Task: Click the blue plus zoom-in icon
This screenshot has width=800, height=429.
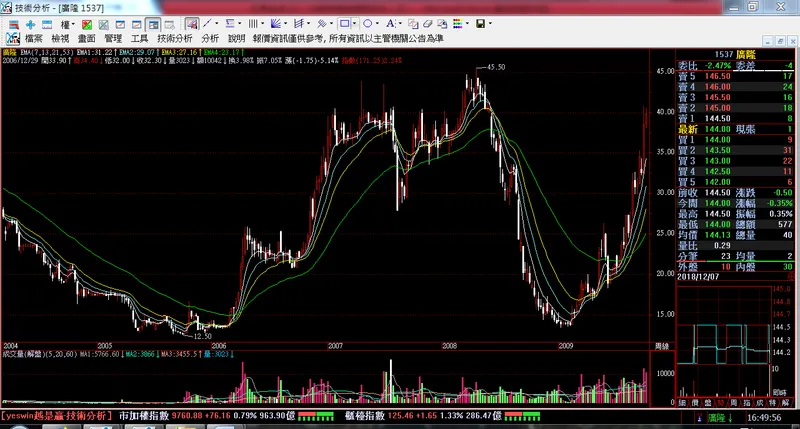Action: click(x=31, y=23)
